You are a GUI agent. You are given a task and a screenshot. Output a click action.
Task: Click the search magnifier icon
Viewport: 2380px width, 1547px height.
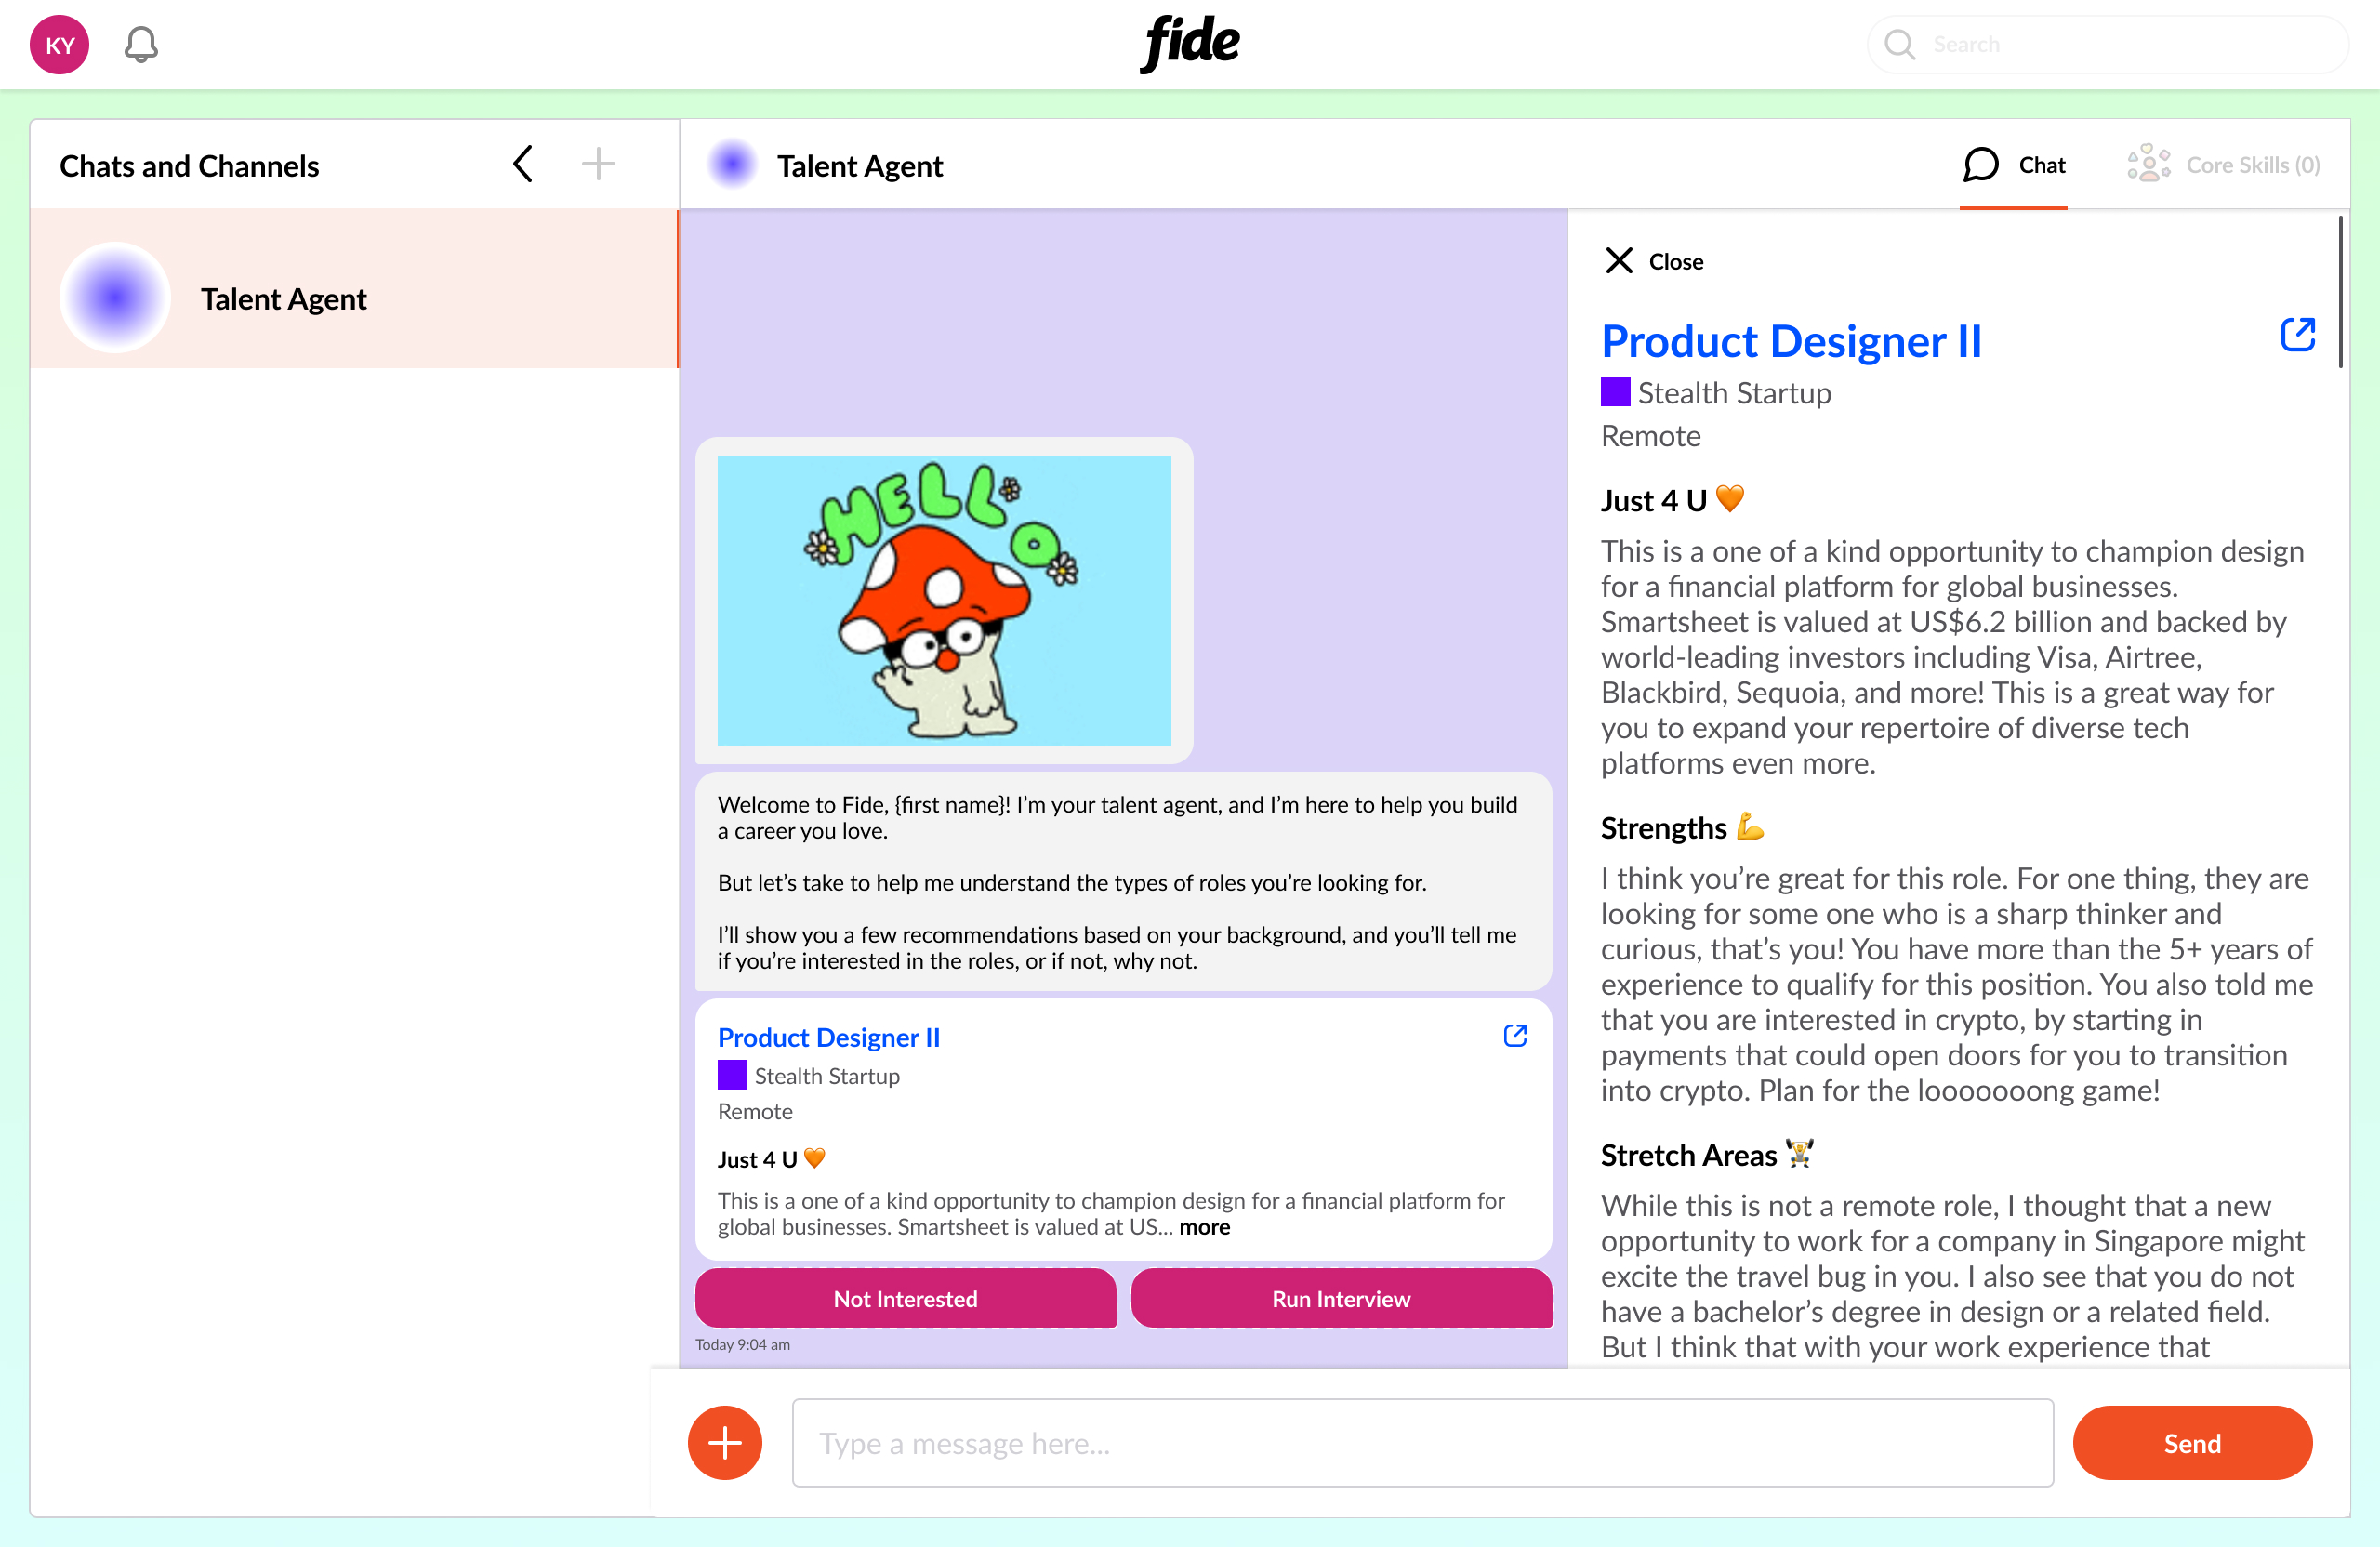(1900, 44)
